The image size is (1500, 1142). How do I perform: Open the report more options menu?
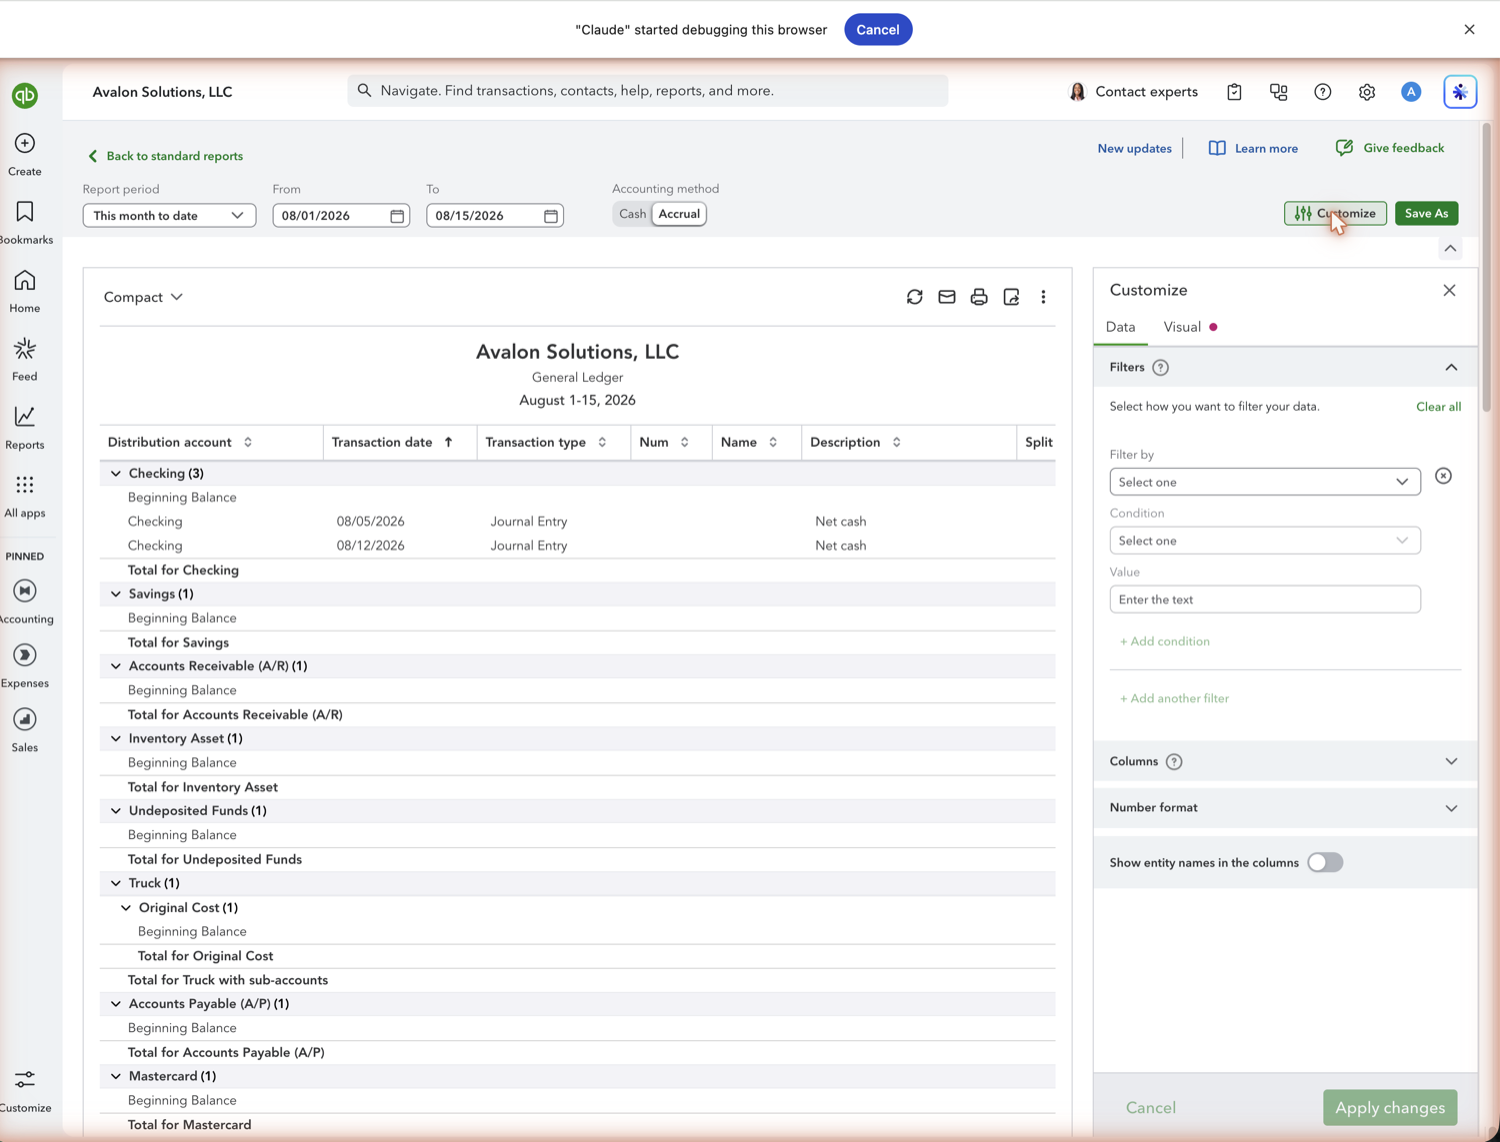click(x=1043, y=297)
